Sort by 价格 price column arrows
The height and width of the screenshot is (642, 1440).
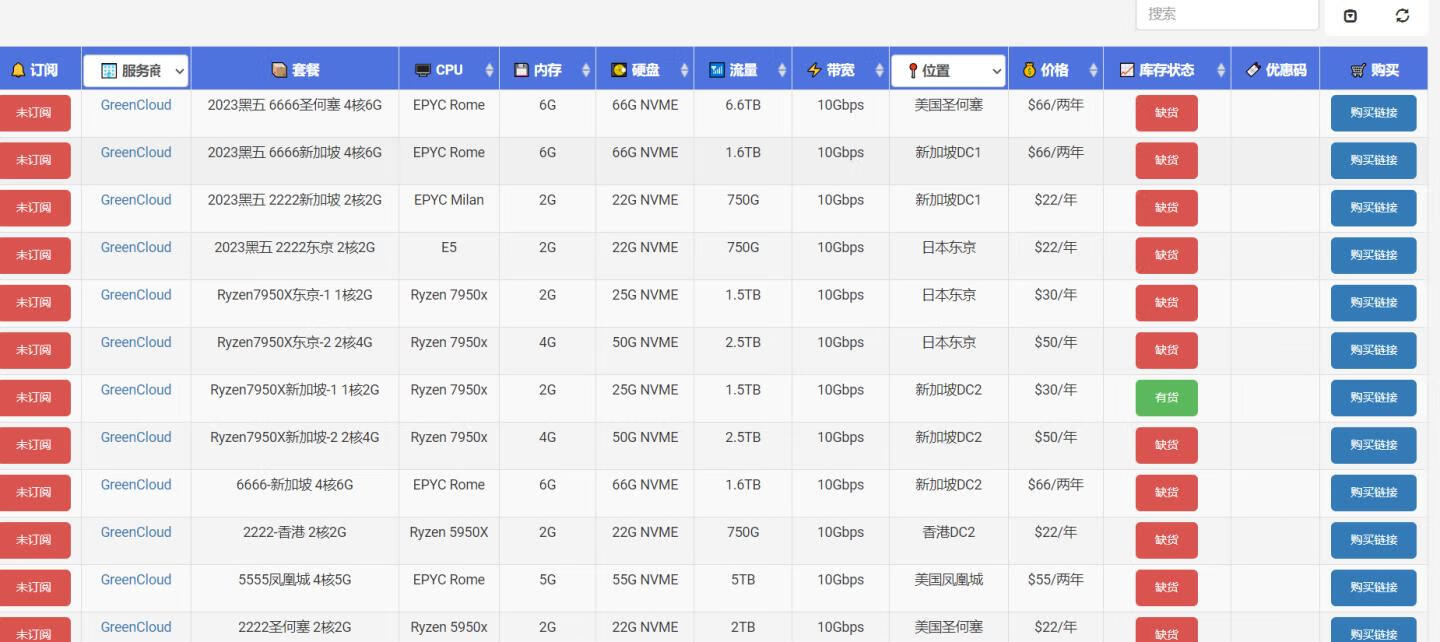[x=1093, y=70]
